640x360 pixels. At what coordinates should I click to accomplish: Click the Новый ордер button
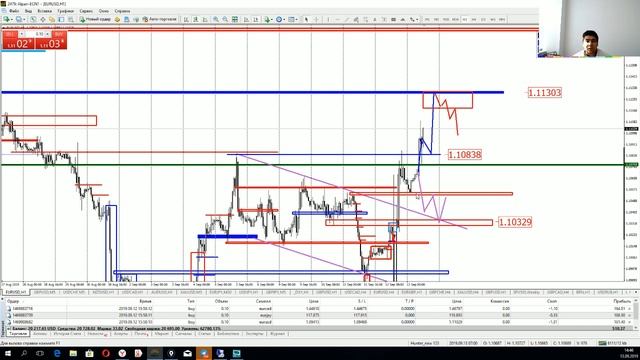(95, 19)
